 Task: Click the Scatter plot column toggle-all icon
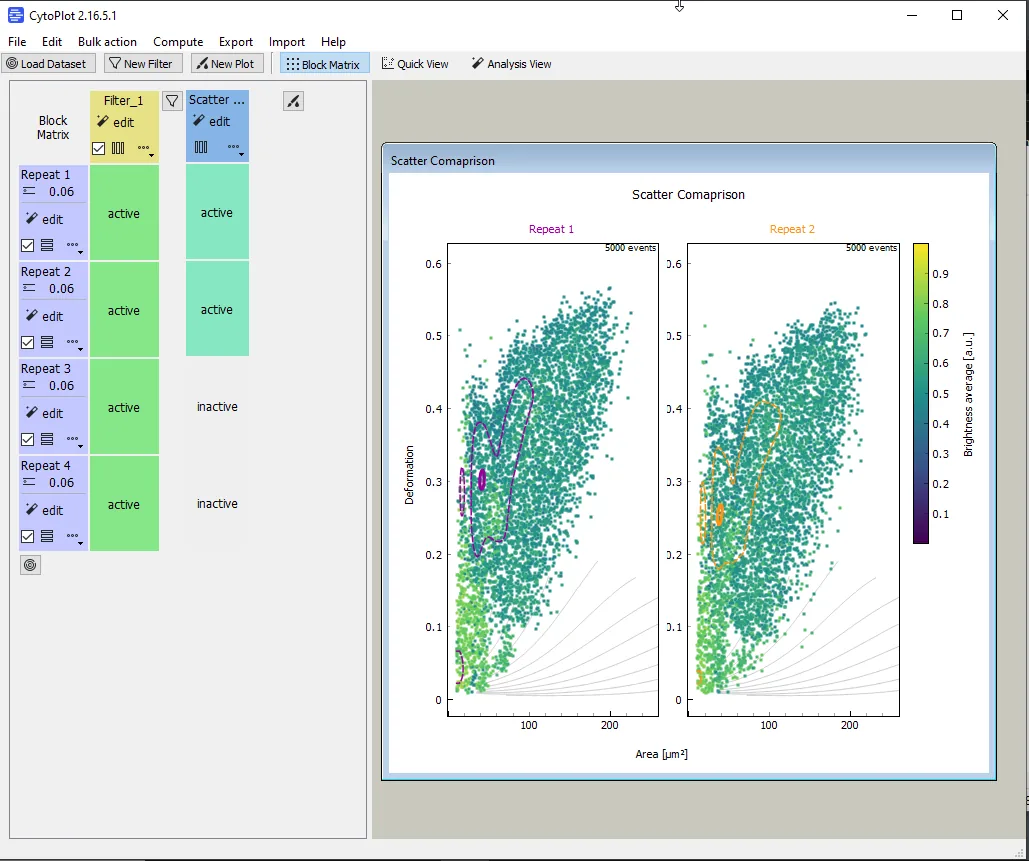click(201, 148)
